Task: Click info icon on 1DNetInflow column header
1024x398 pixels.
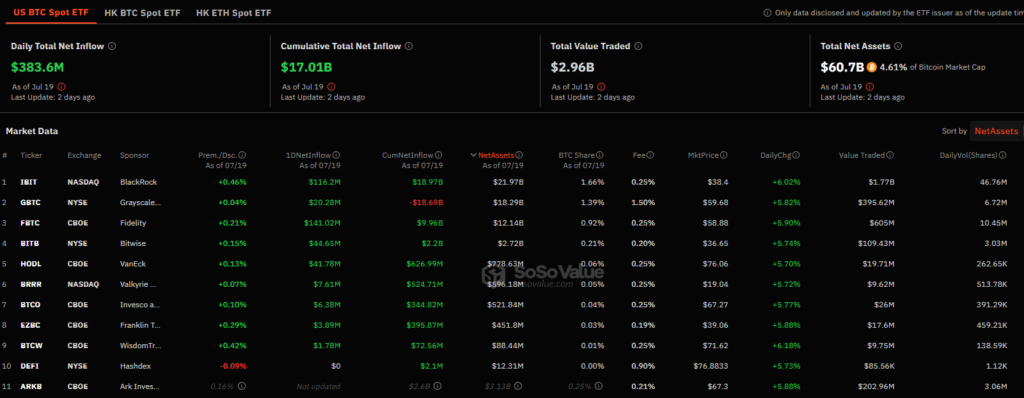Action: tap(336, 156)
